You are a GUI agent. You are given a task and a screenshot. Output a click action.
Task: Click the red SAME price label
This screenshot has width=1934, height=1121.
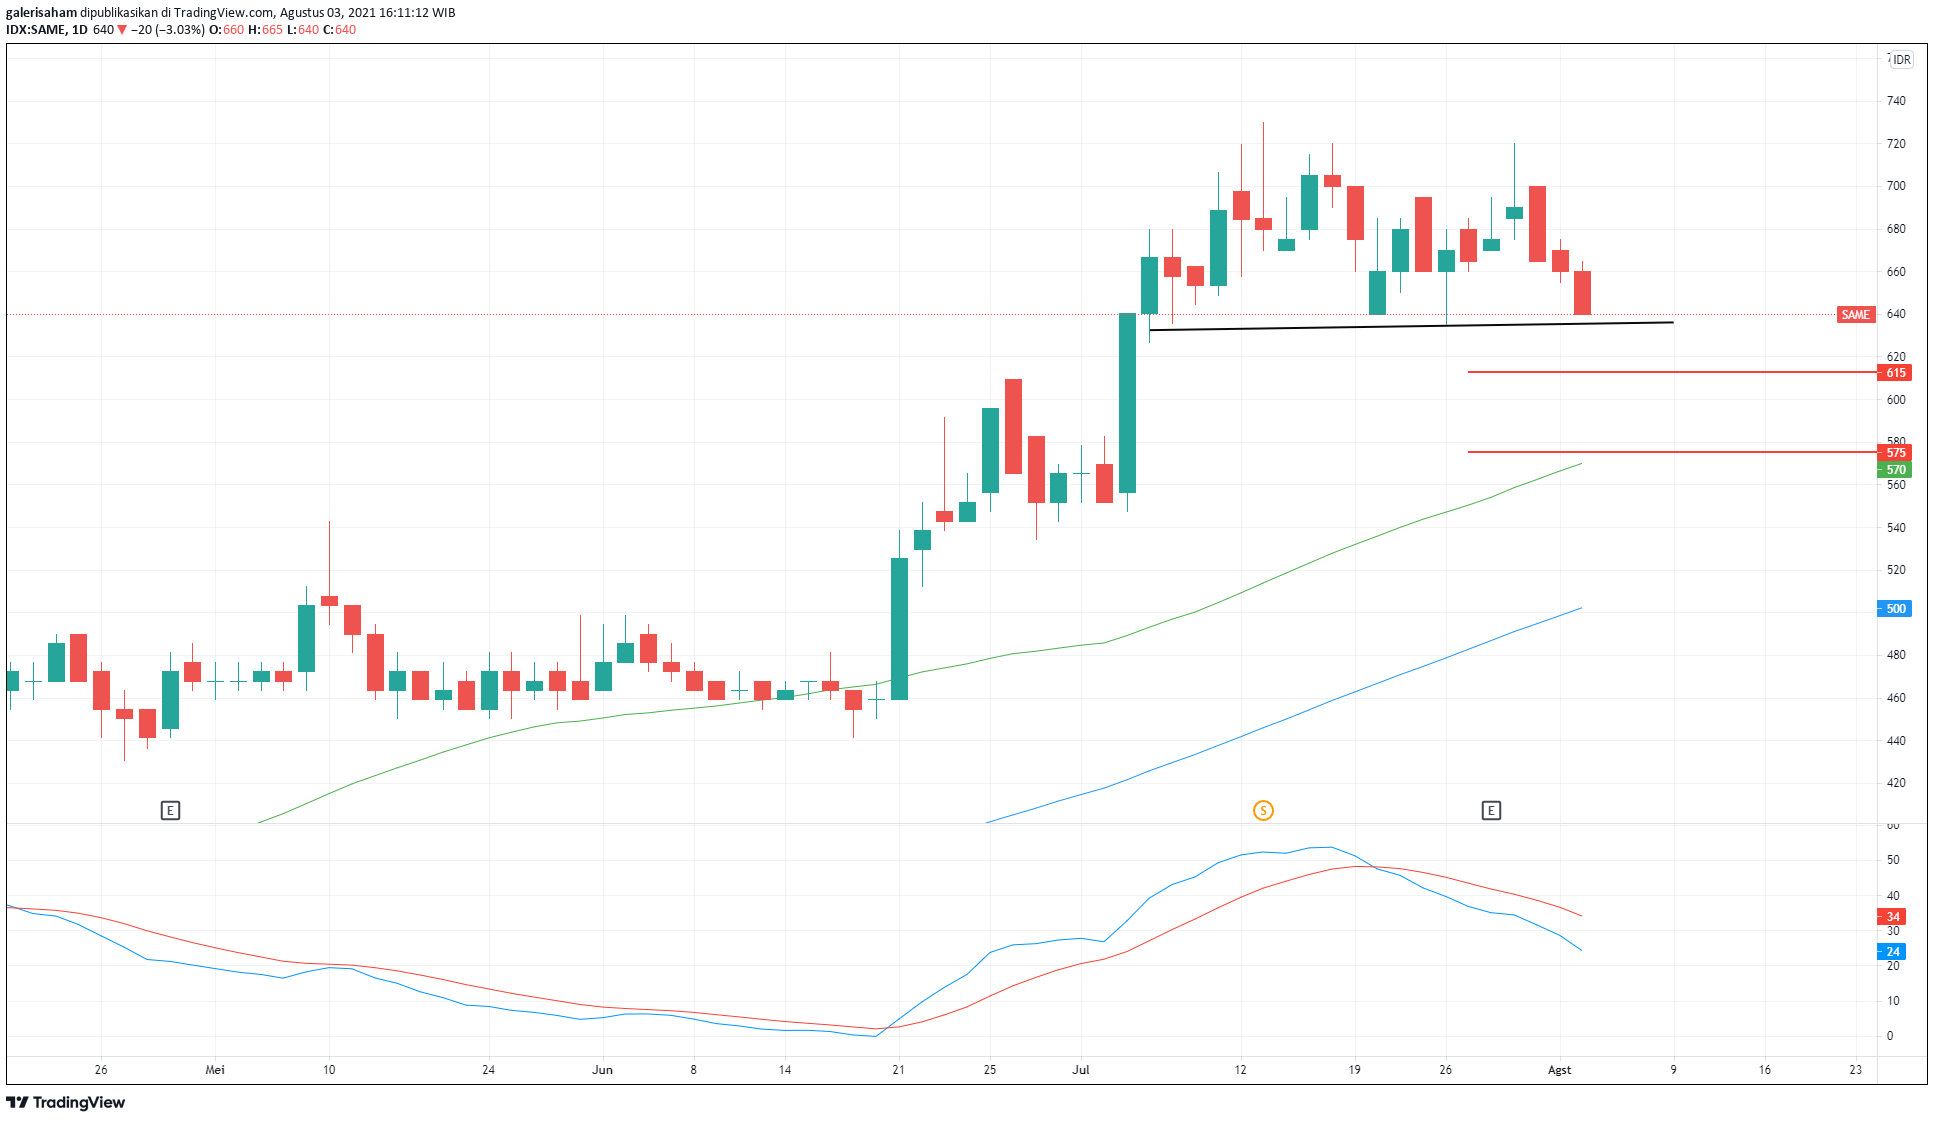click(1855, 314)
